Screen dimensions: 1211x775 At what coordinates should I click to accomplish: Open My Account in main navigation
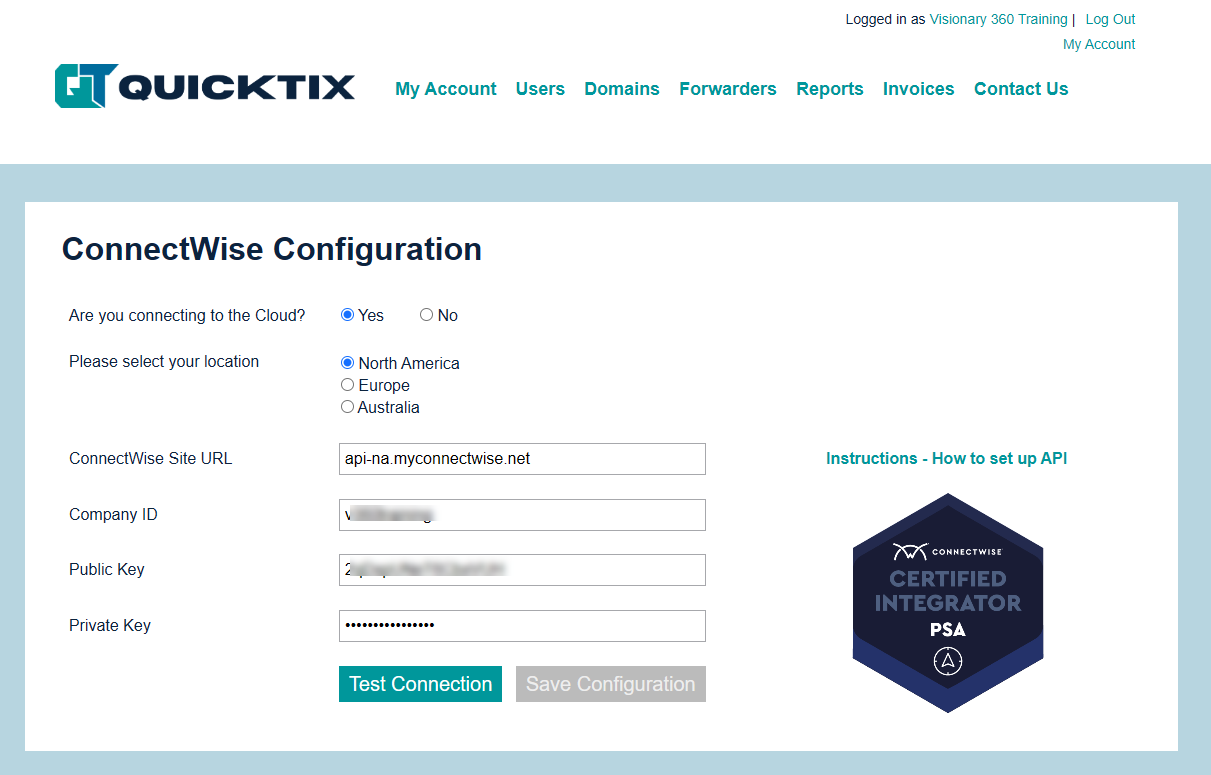click(x=446, y=89)
